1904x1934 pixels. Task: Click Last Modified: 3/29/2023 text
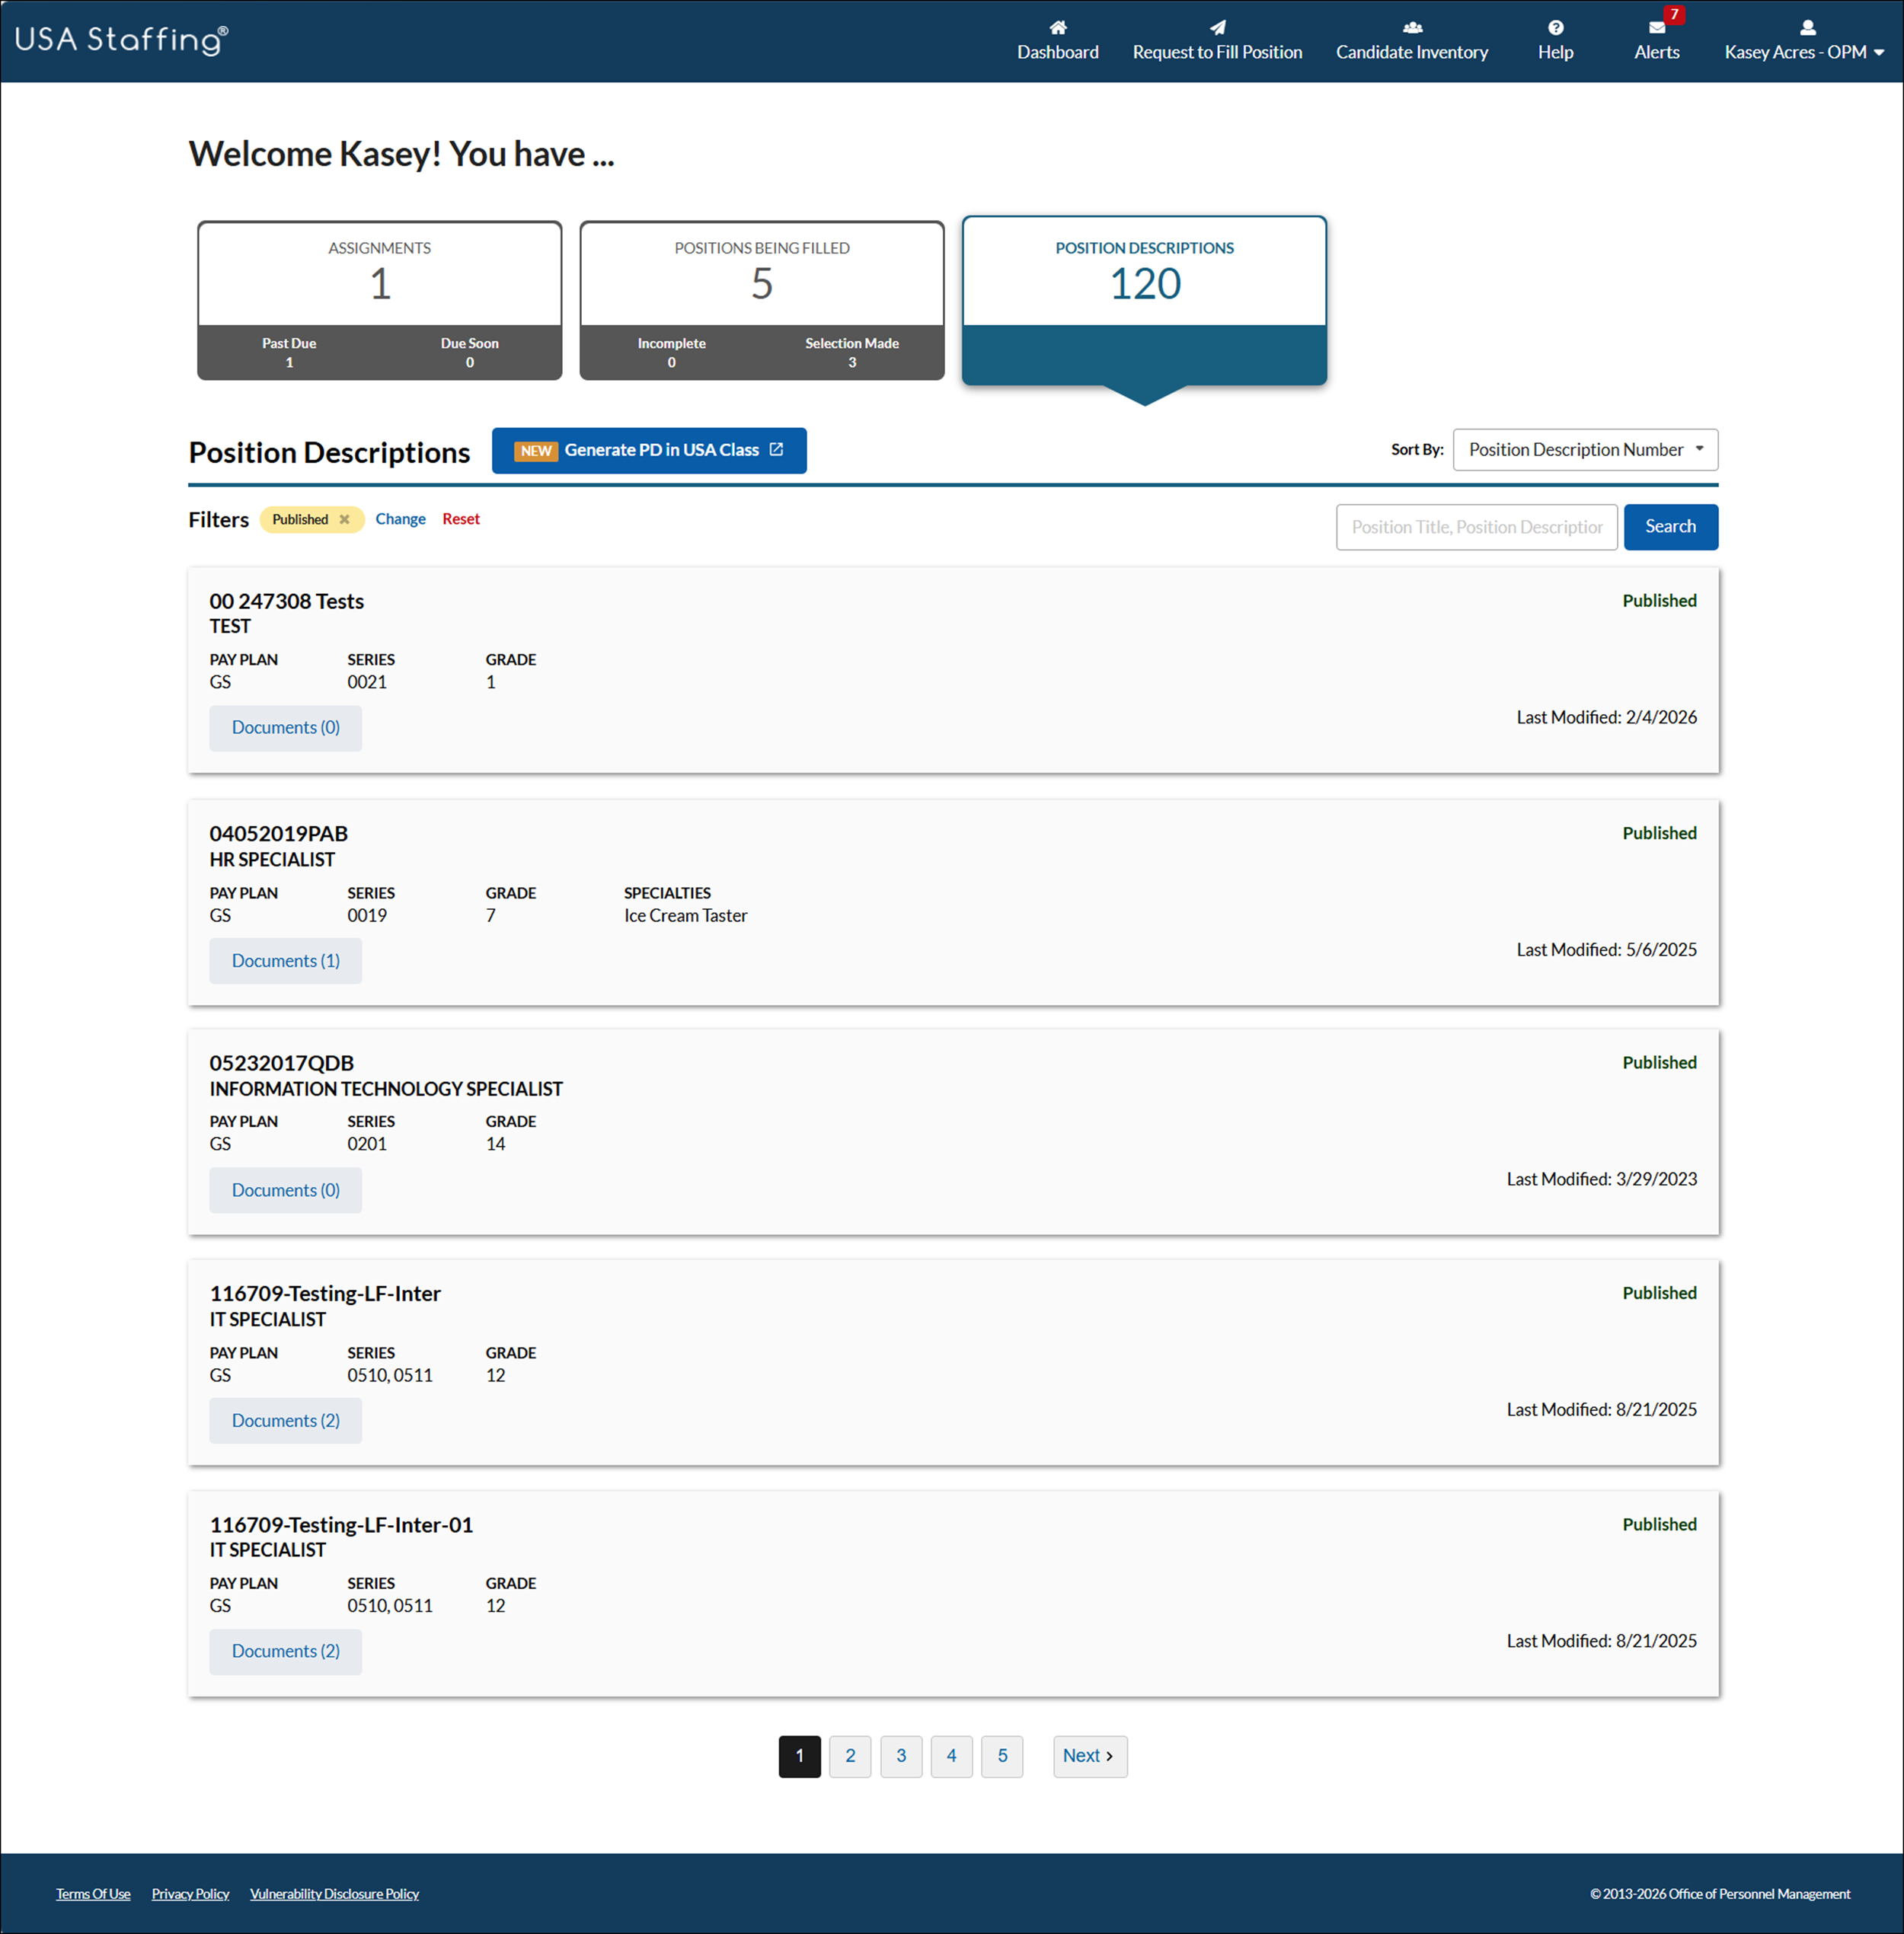tap(1601, 1179)
